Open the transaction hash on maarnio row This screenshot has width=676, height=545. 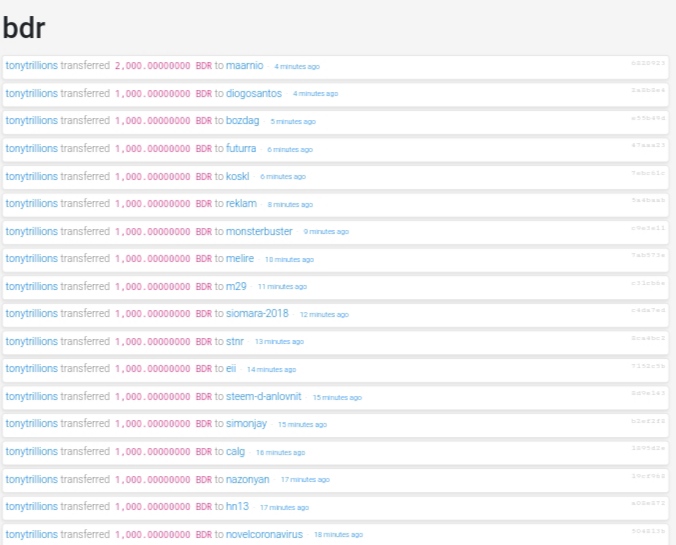(x=648, y=63)
